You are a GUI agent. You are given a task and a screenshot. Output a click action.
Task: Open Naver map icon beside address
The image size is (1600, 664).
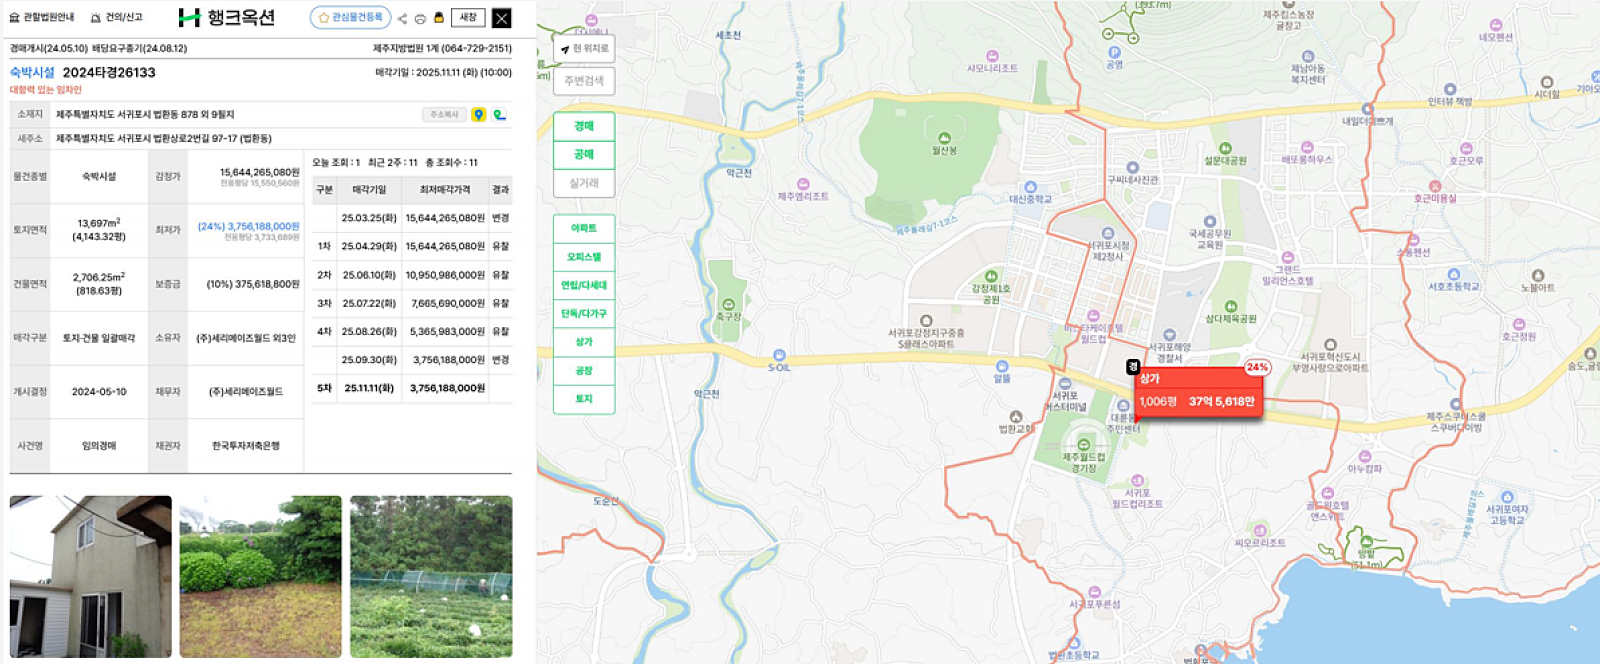coord(499,115)
